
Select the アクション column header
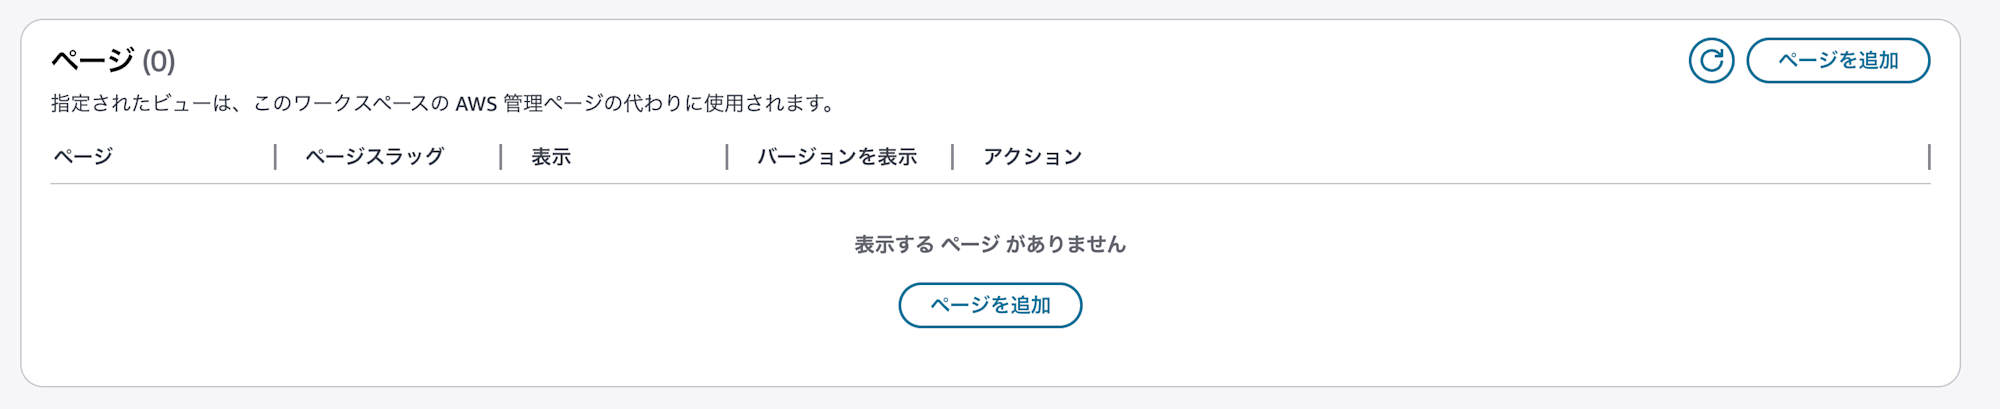coord(1032,157)
